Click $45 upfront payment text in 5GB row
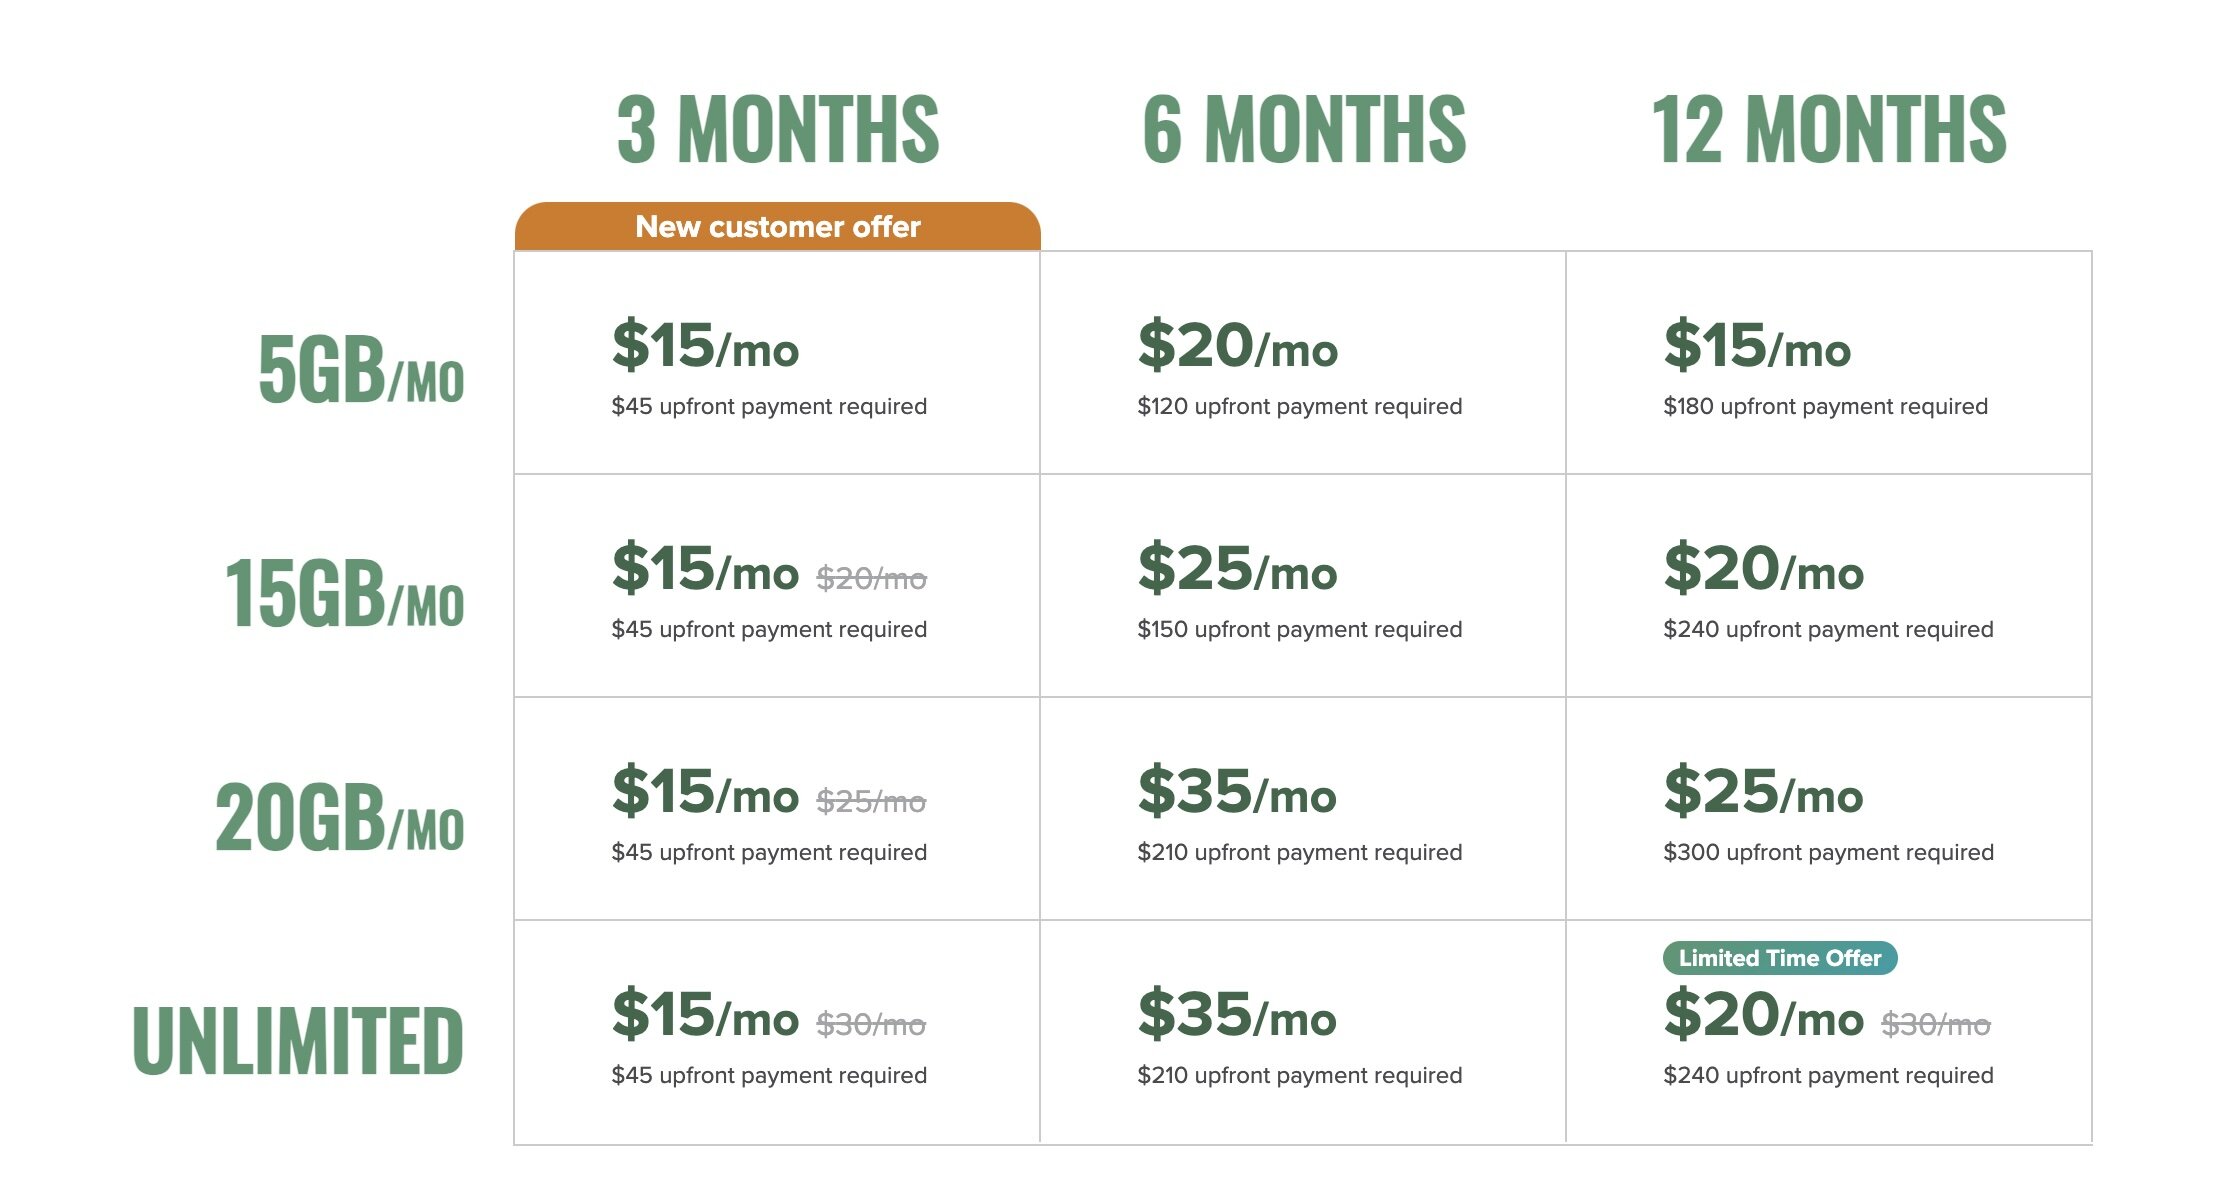2222x1198 pixels. point(769,406)
